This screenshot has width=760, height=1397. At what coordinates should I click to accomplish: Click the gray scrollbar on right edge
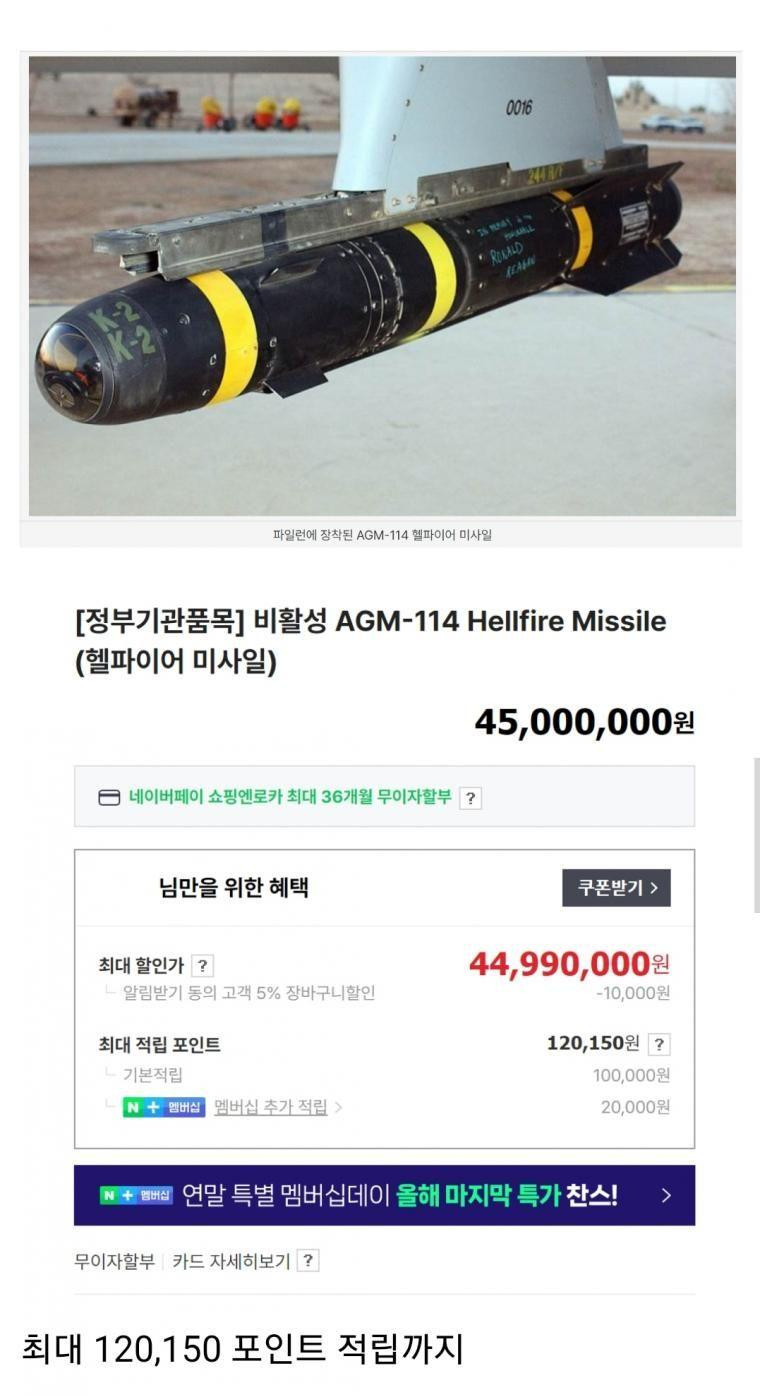756,835
